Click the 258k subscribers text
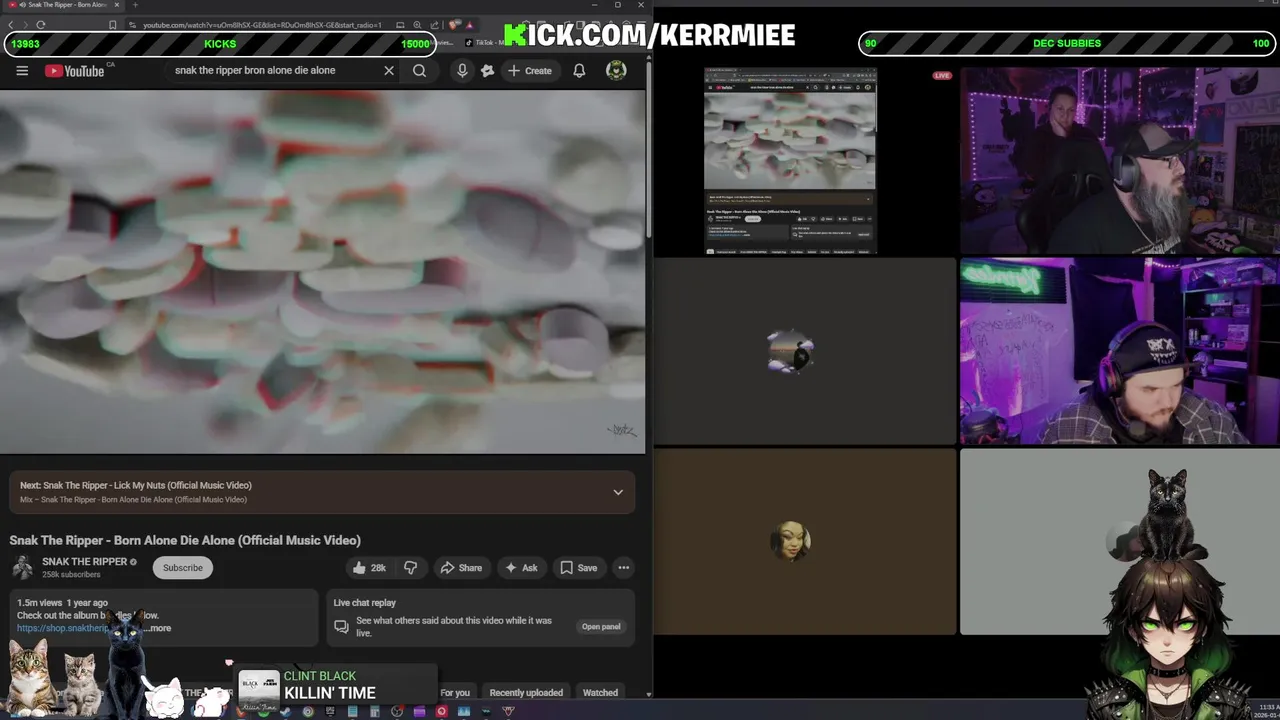 71,575
